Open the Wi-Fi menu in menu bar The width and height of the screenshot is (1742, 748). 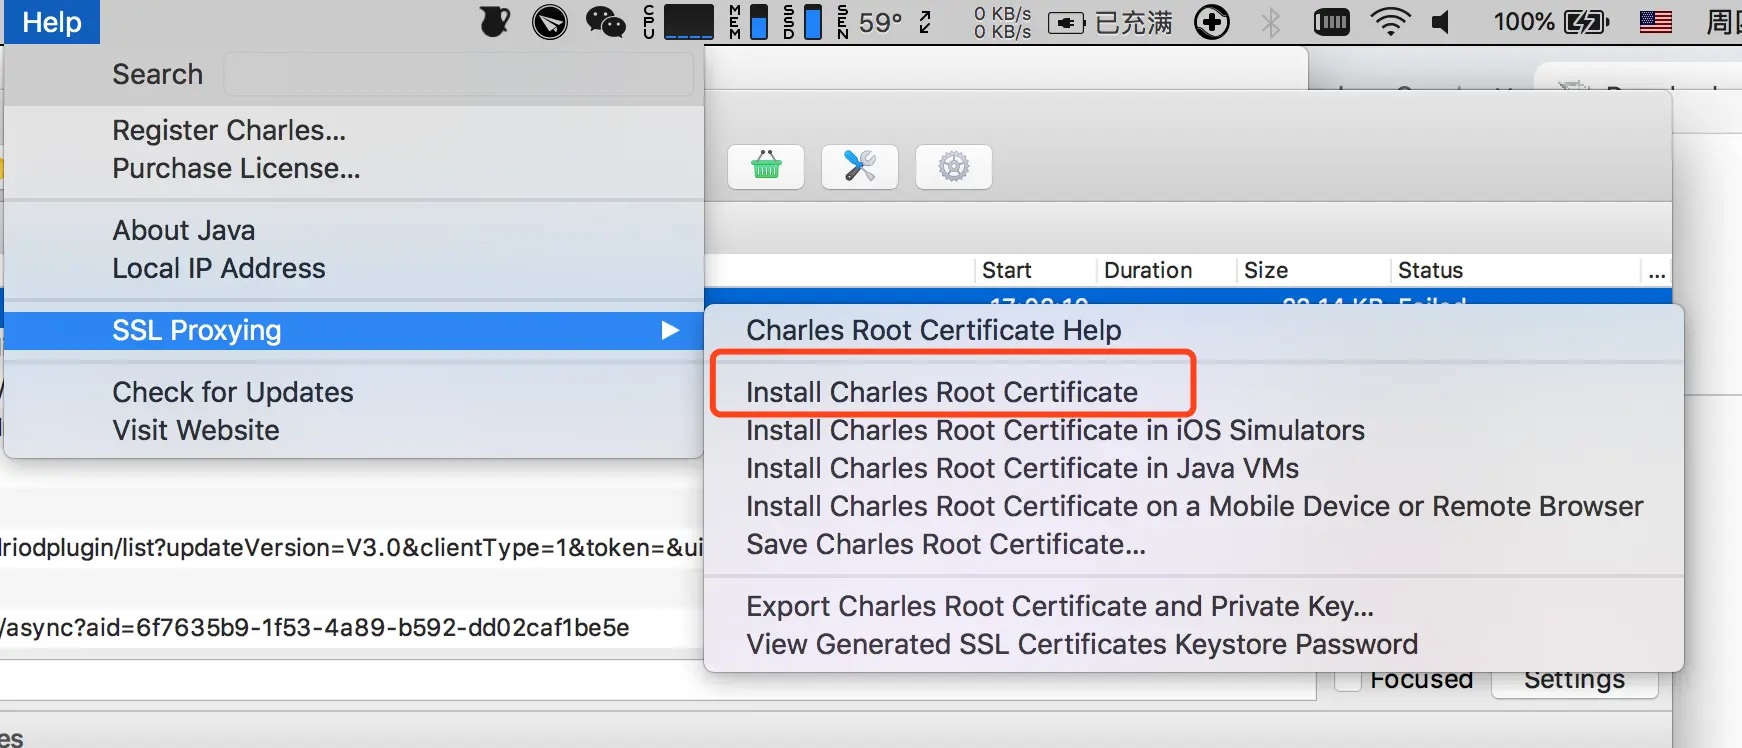pos(1390,22)
